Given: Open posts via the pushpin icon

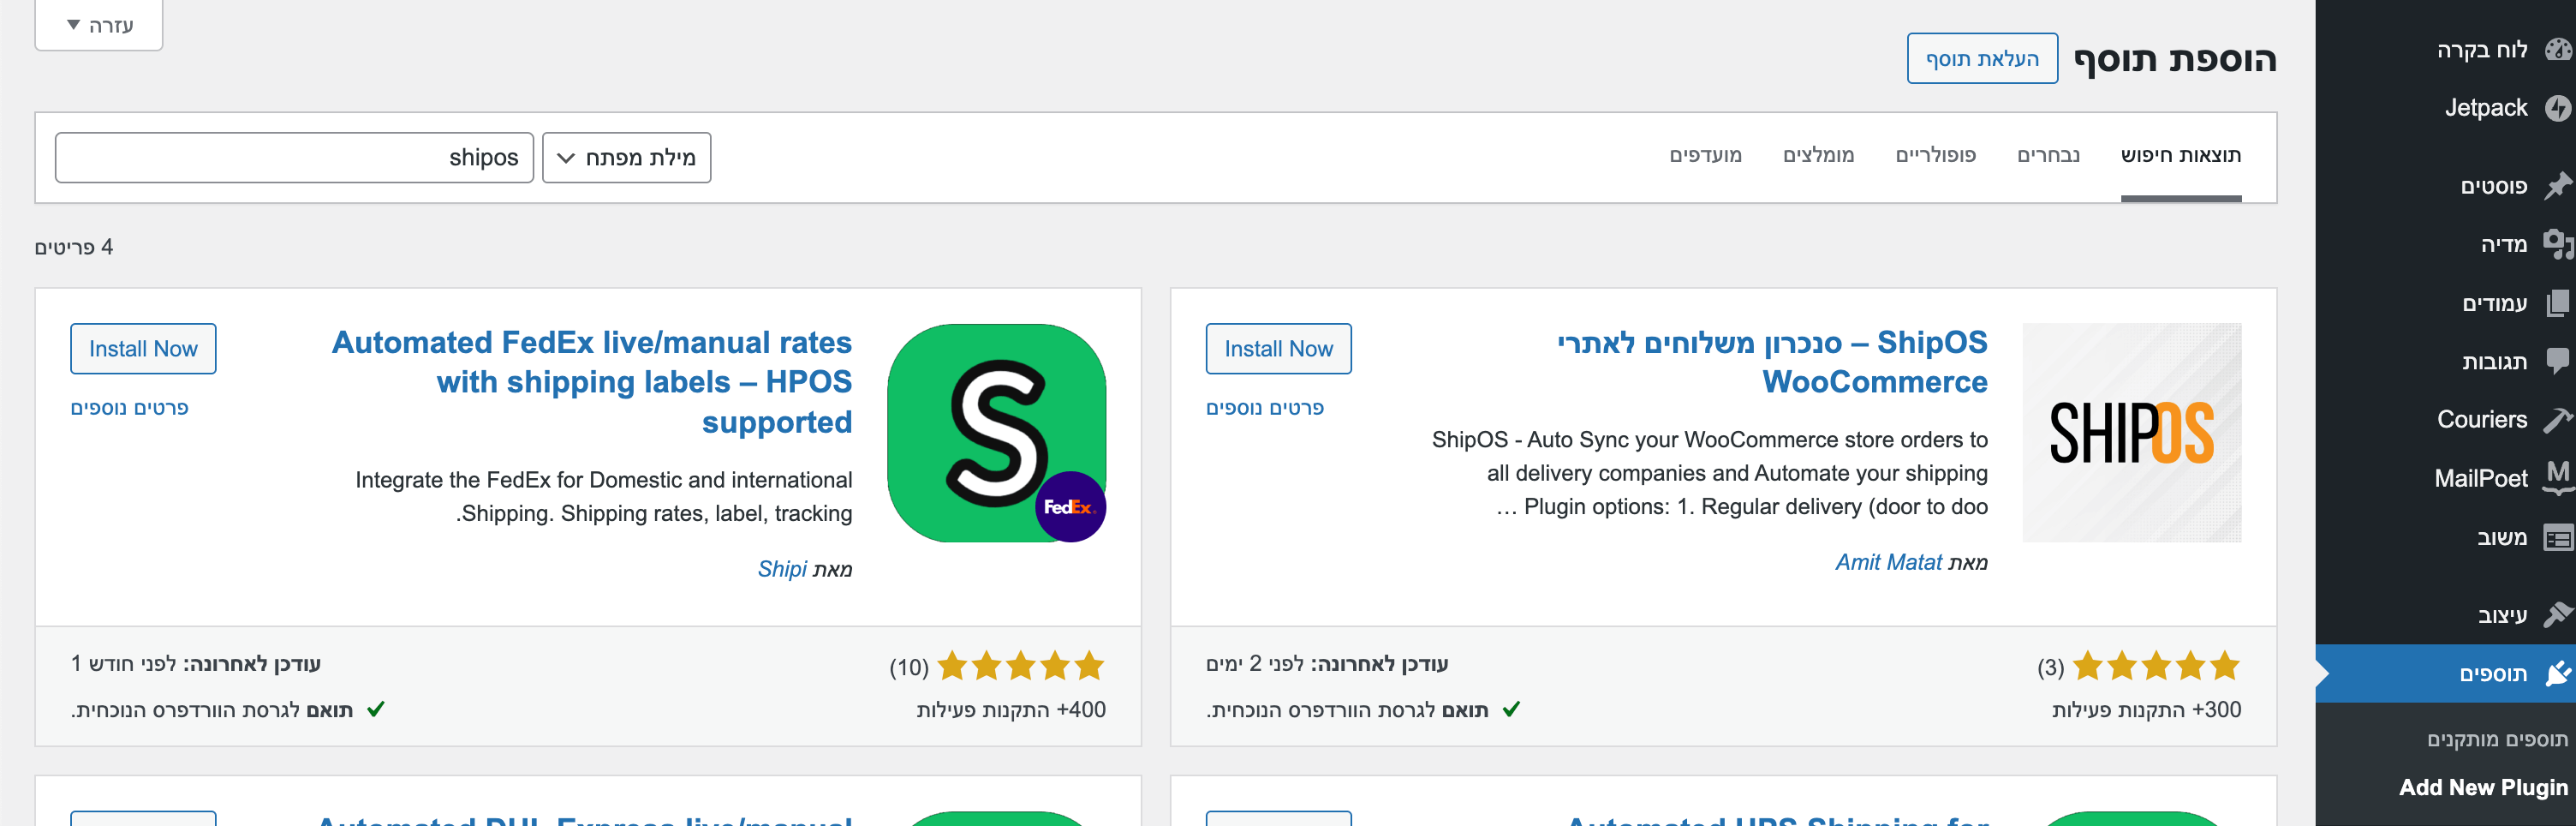Looking at the screenshot, I should tap(2557, 186).
